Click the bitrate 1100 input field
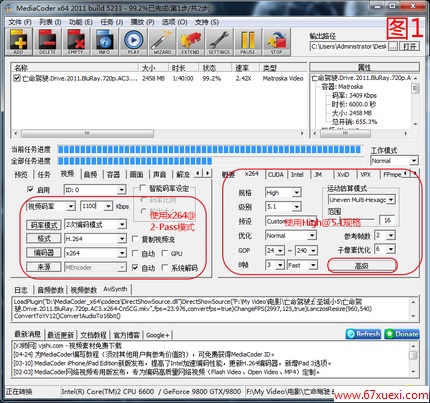This screenshot has width=430, height=403. coord(92,206)
